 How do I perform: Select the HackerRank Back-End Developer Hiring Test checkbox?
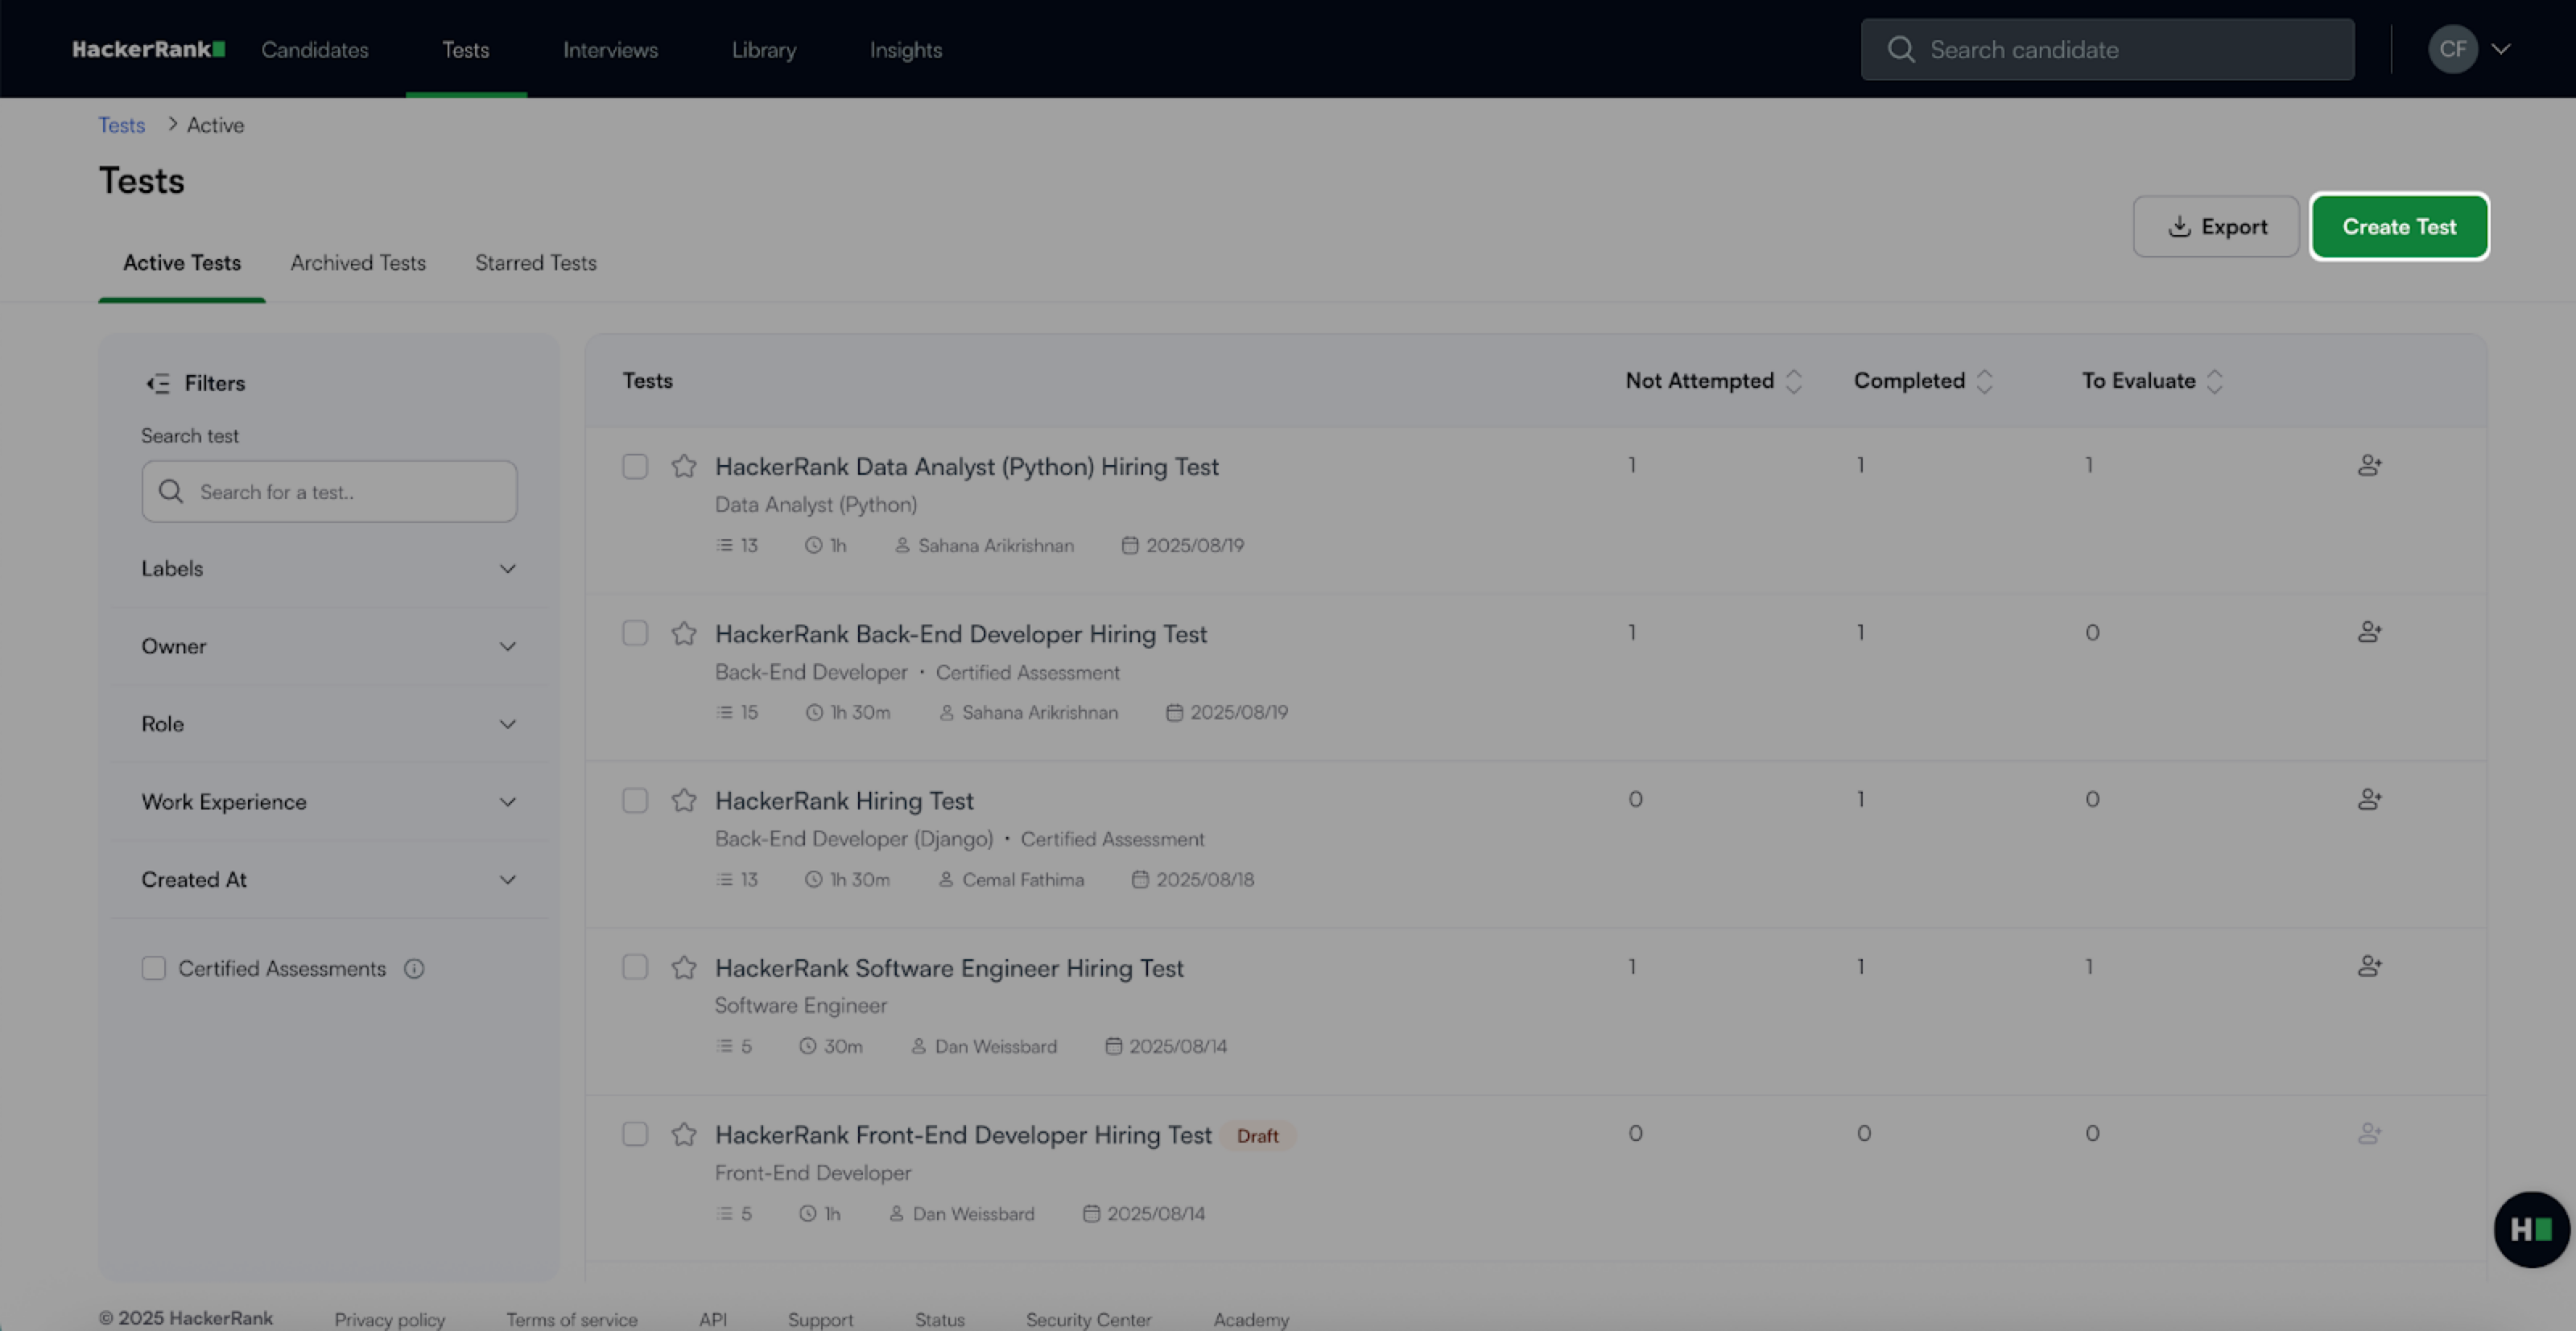pos(635,633)
